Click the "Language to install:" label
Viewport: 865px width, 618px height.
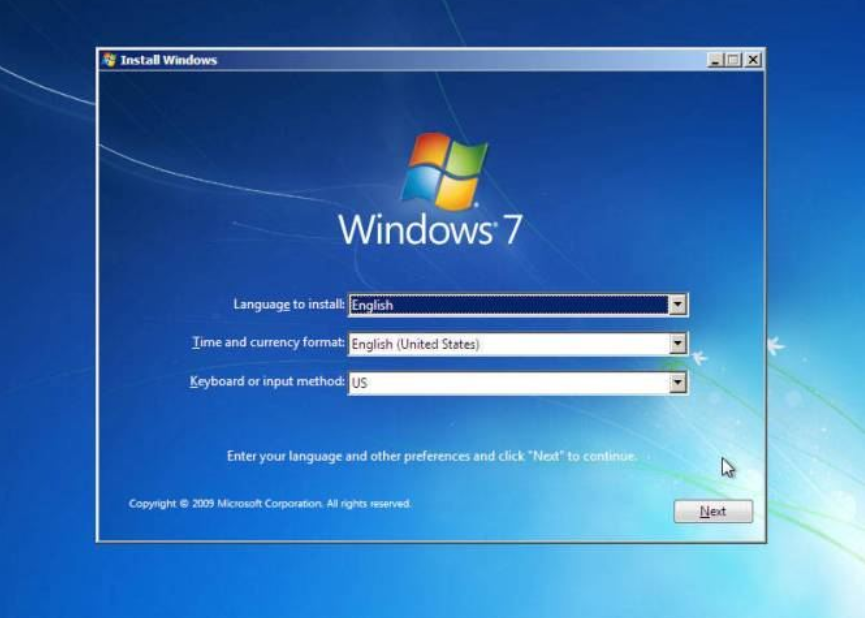tap(289, 305)
